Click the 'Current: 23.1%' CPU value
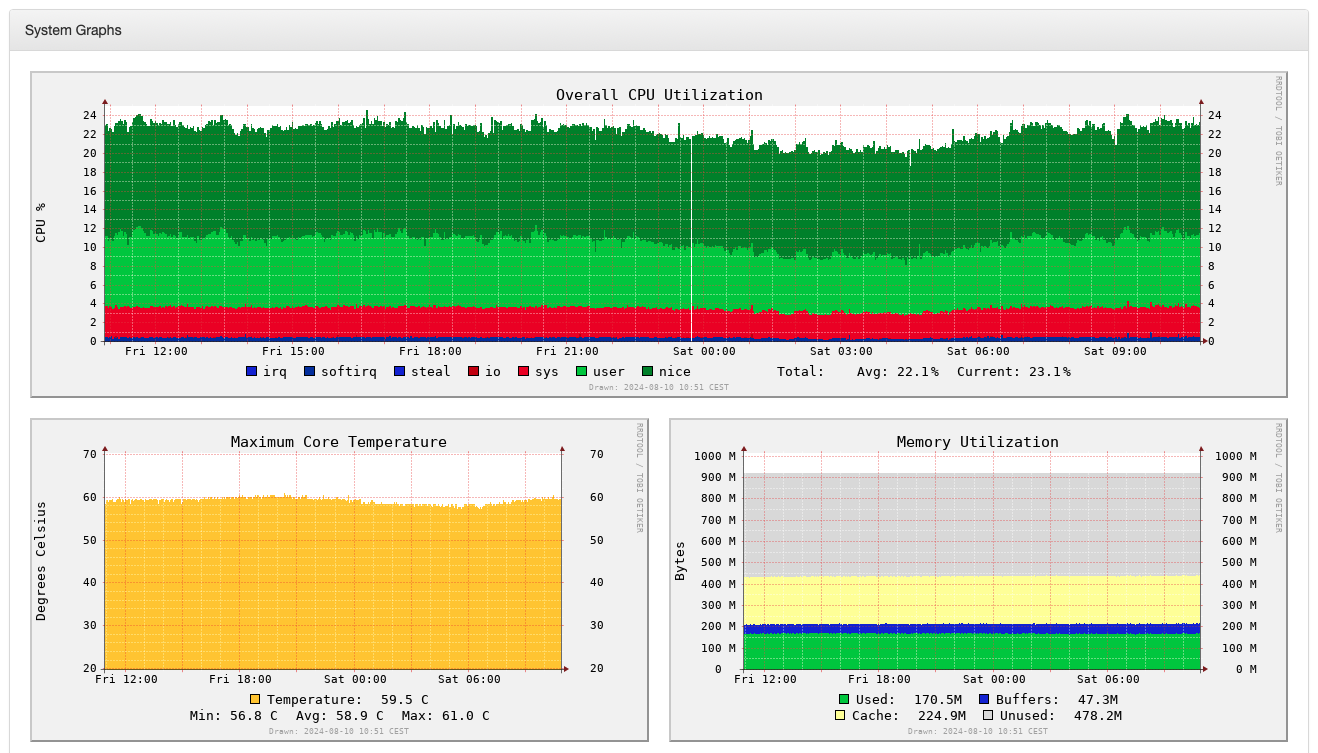 [1014, 371]
